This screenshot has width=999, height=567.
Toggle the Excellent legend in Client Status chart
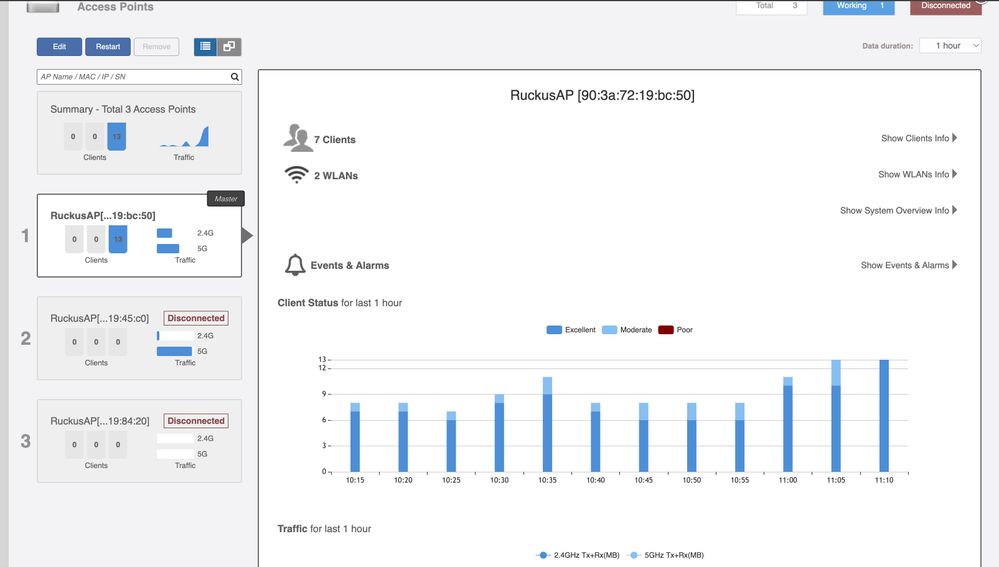pos(572,330)
